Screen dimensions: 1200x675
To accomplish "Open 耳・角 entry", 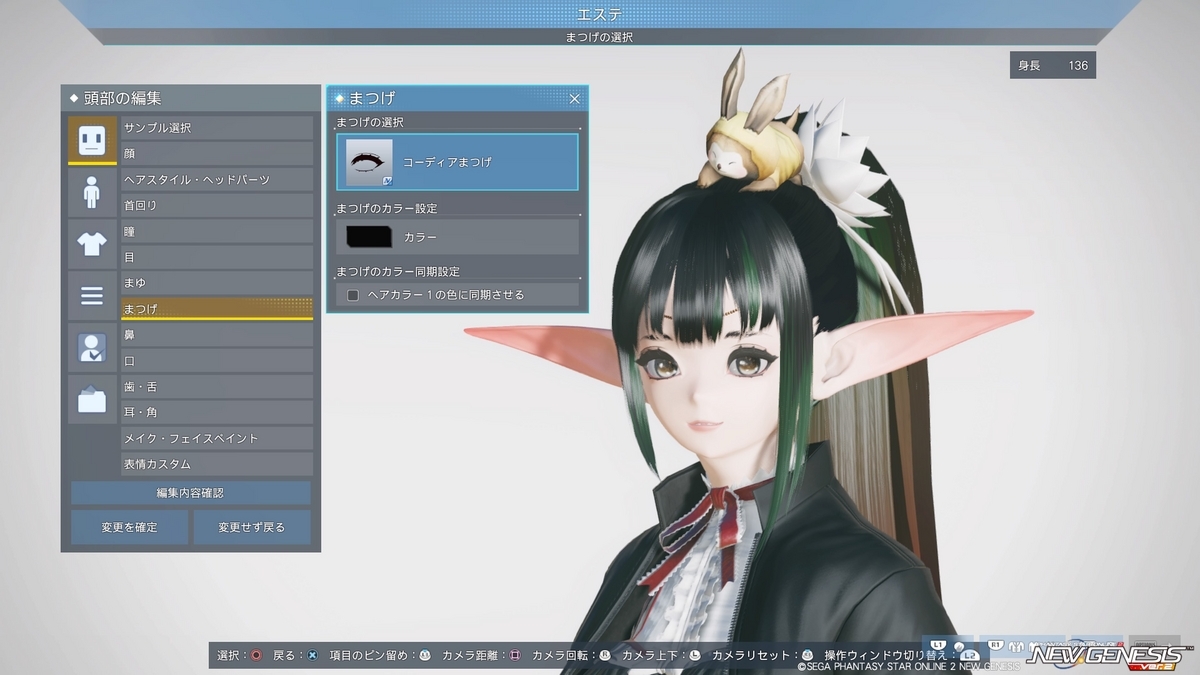I will 217,412.
